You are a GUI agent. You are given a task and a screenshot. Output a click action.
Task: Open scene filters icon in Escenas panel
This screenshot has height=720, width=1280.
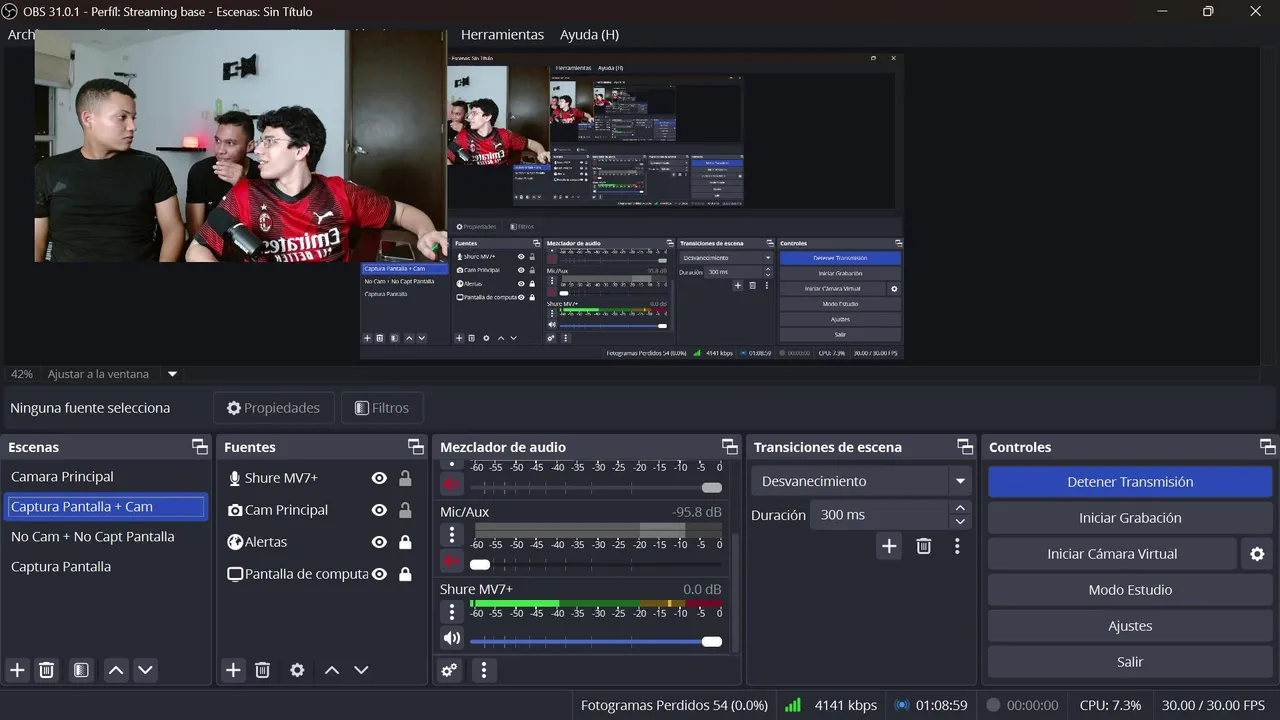[x=82, y=670]
